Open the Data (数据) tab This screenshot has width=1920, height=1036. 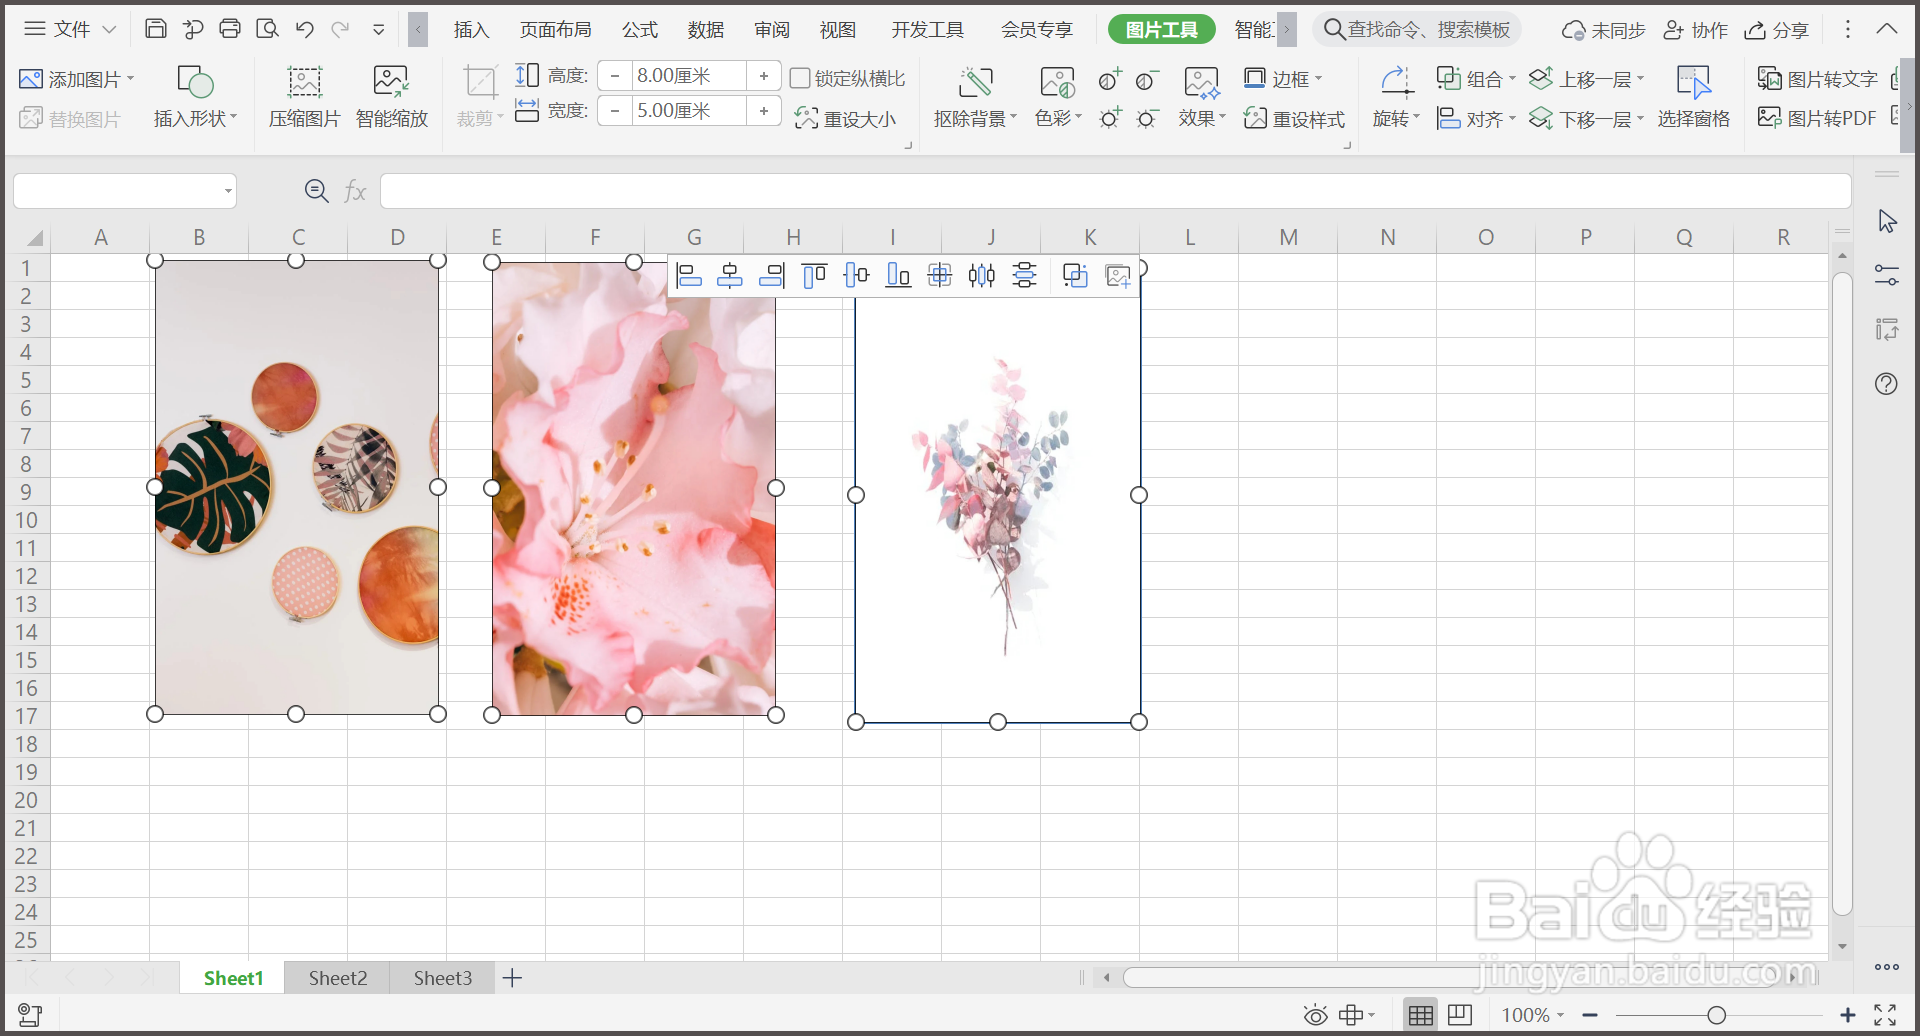pyautogui.click(x=706, y=29)
